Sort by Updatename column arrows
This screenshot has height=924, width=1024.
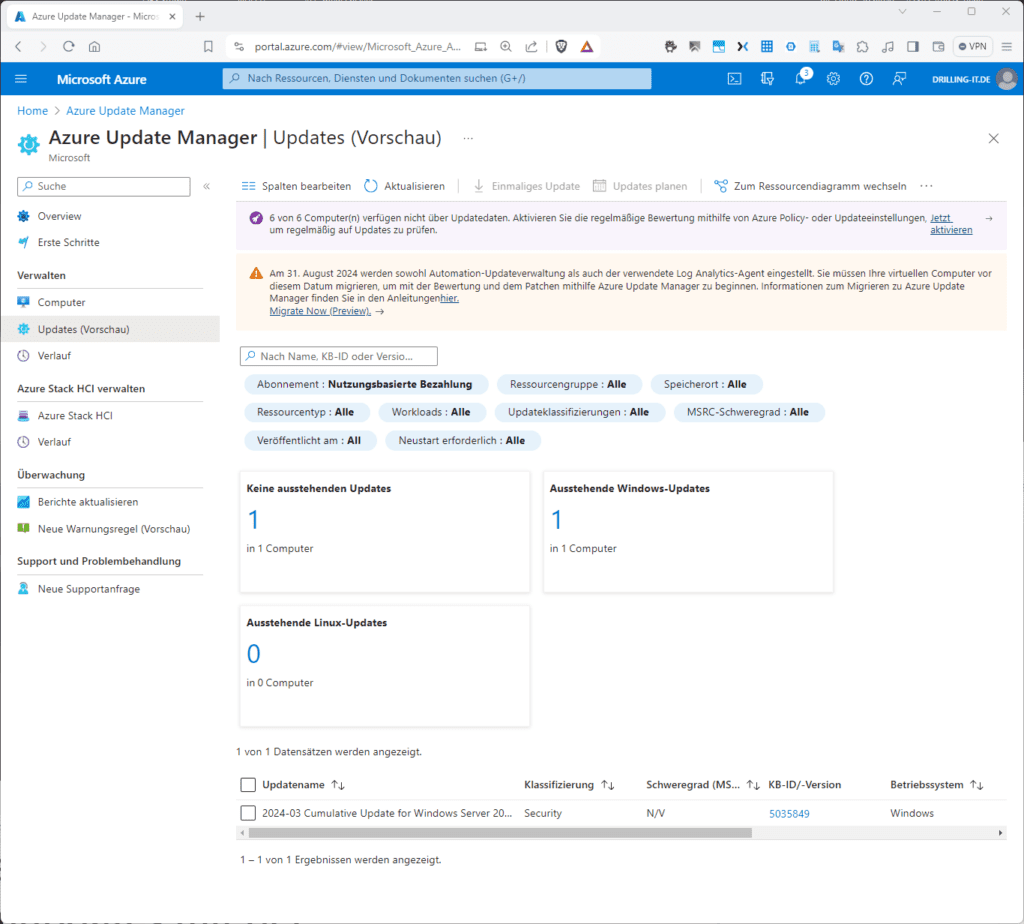coord(338,785)
